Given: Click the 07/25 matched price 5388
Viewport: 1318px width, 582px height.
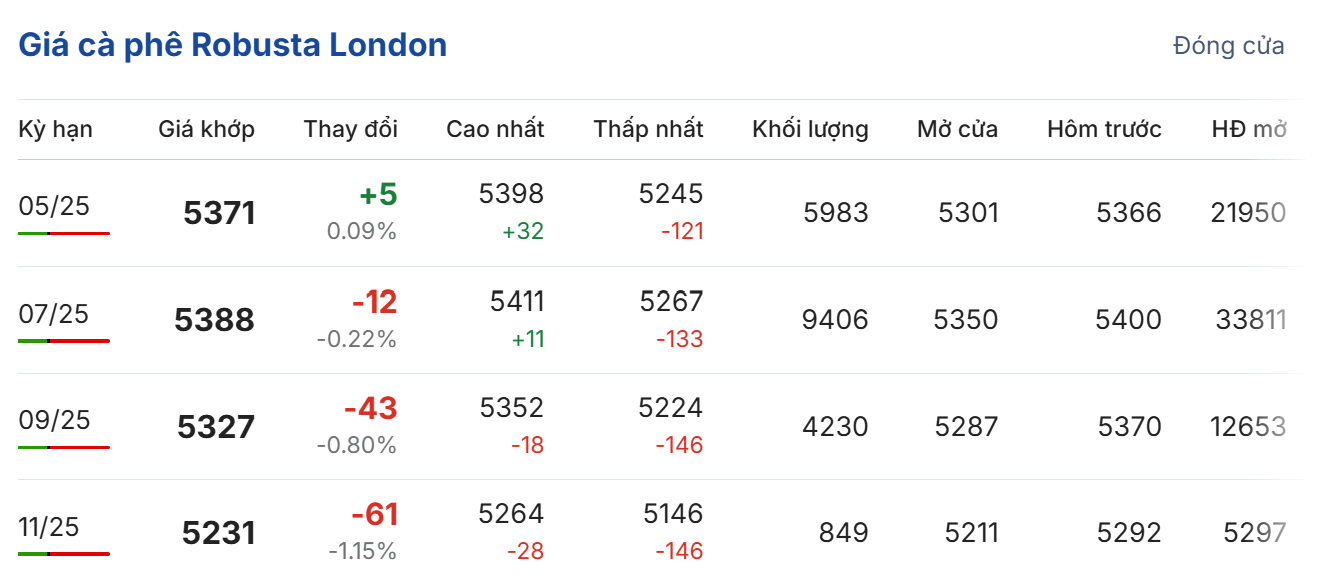Looking at the screenshot, I should (x=214, y=320).
